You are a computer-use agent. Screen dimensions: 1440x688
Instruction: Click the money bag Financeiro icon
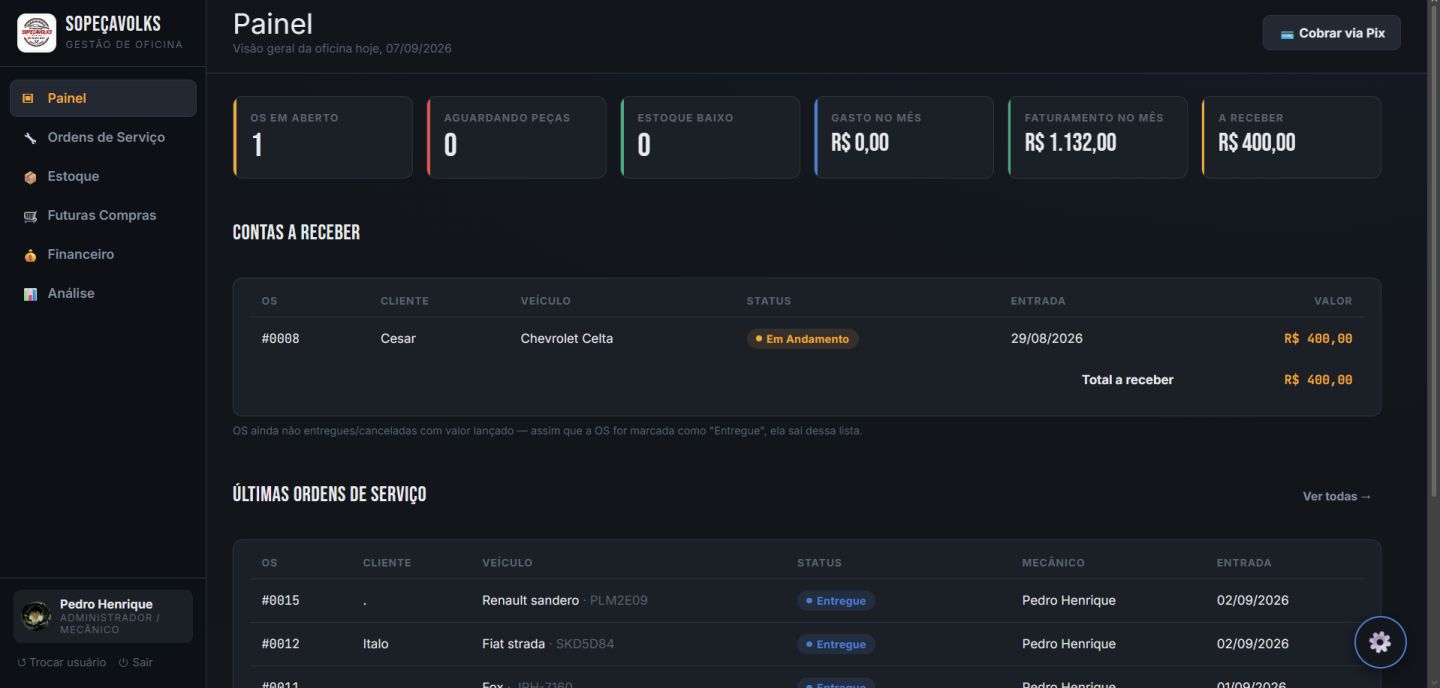30,255
